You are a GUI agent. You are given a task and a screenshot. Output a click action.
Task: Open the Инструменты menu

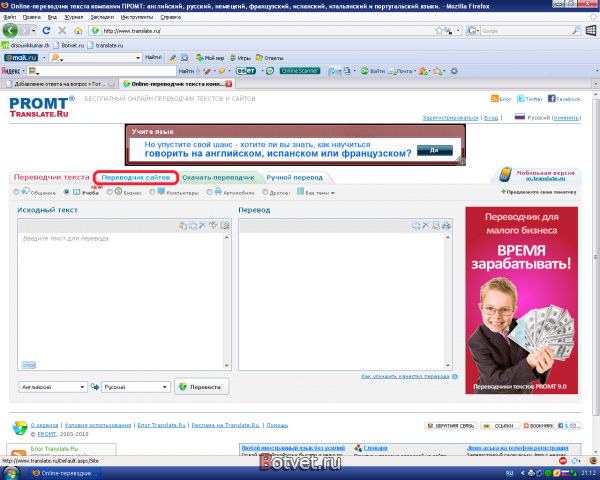click(137, 17)
